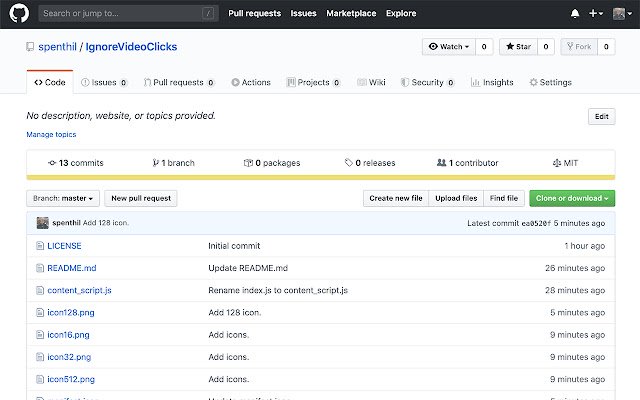Image resolution: width=640 pixels, height=400 pixels.
Task: View the 1 branch list
Action: [173, 163]
